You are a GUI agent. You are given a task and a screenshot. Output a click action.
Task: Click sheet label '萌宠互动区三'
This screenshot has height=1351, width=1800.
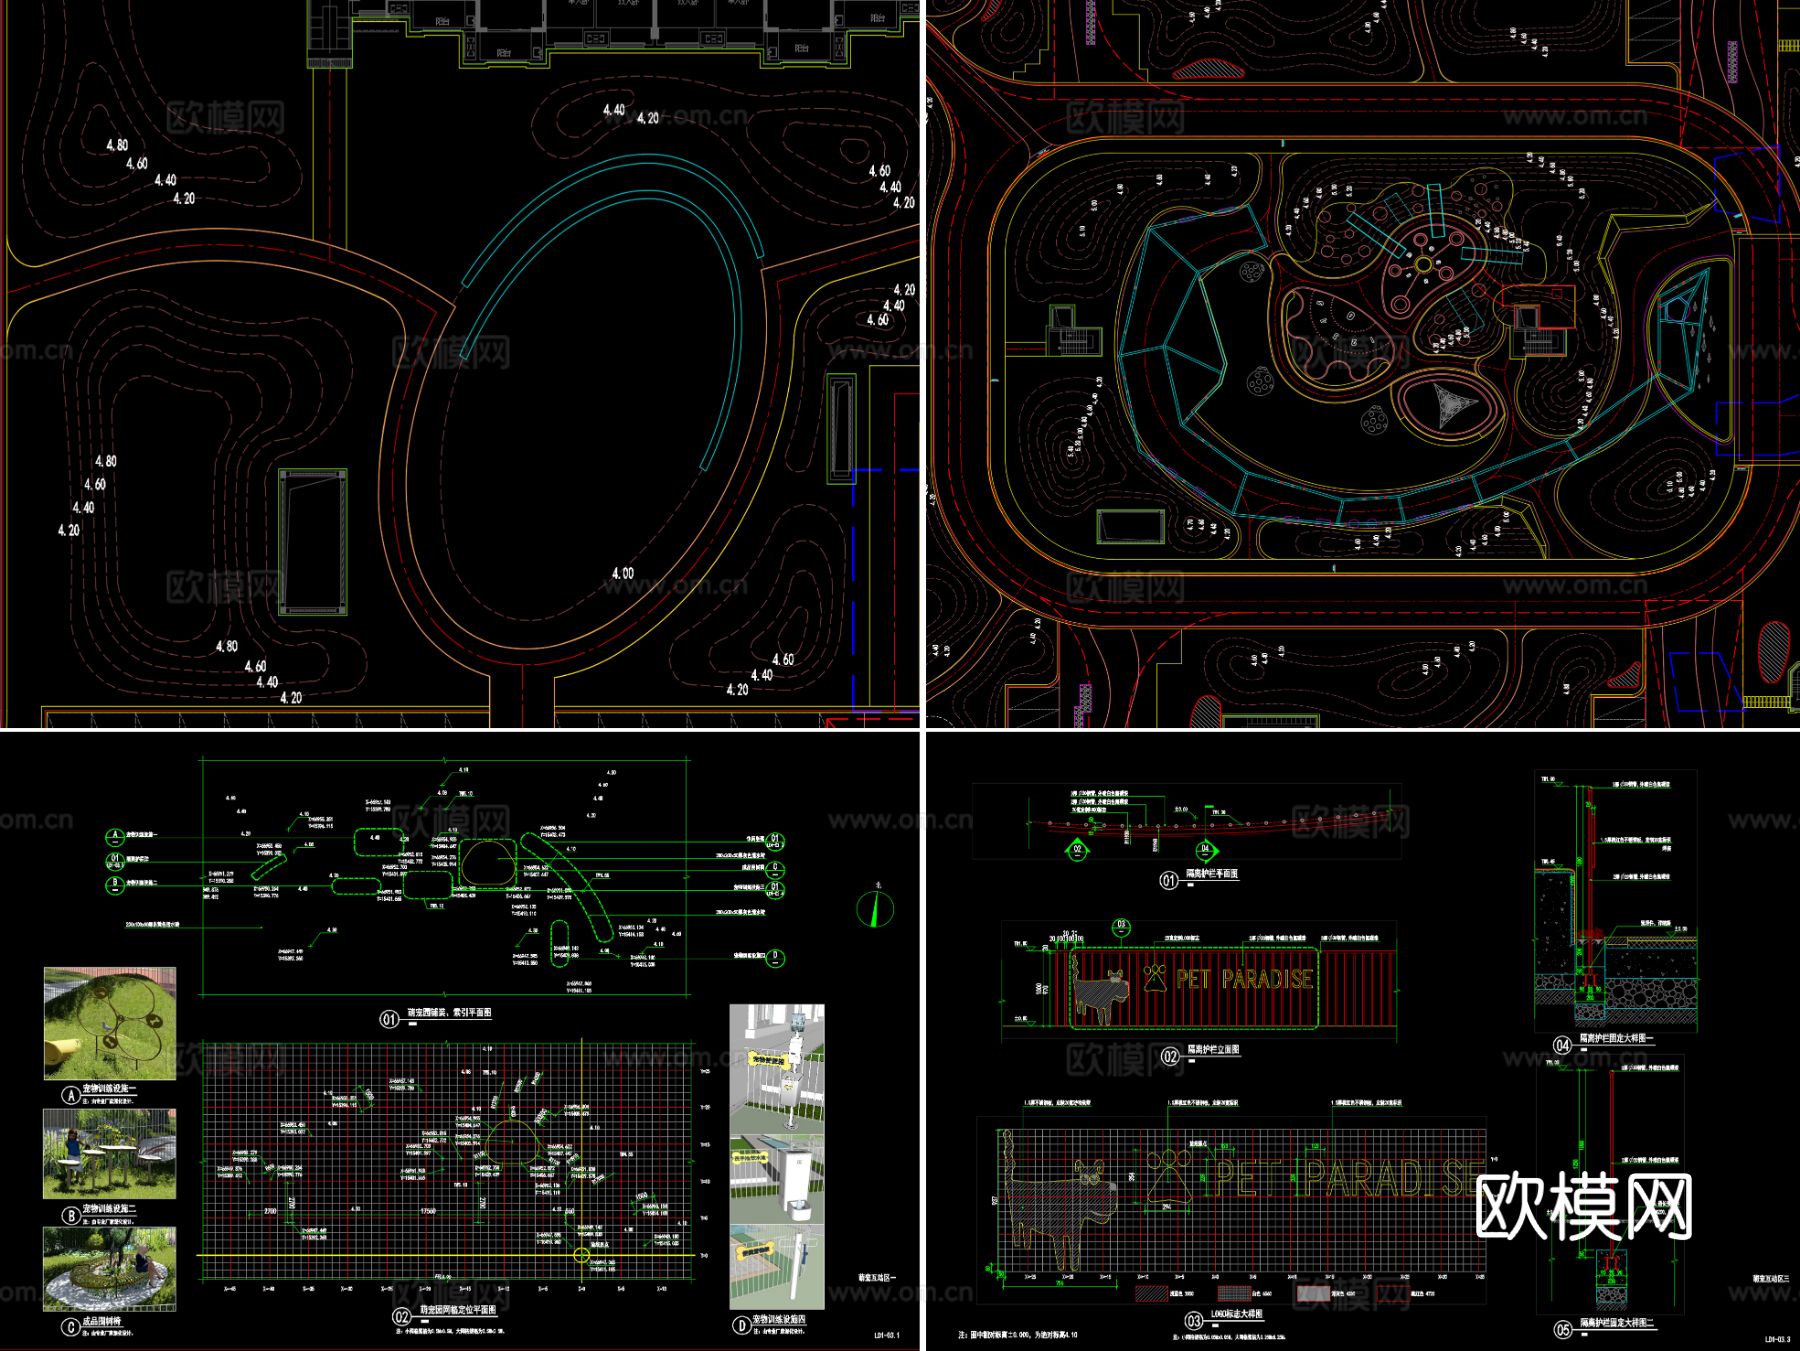[1771, 1278]
